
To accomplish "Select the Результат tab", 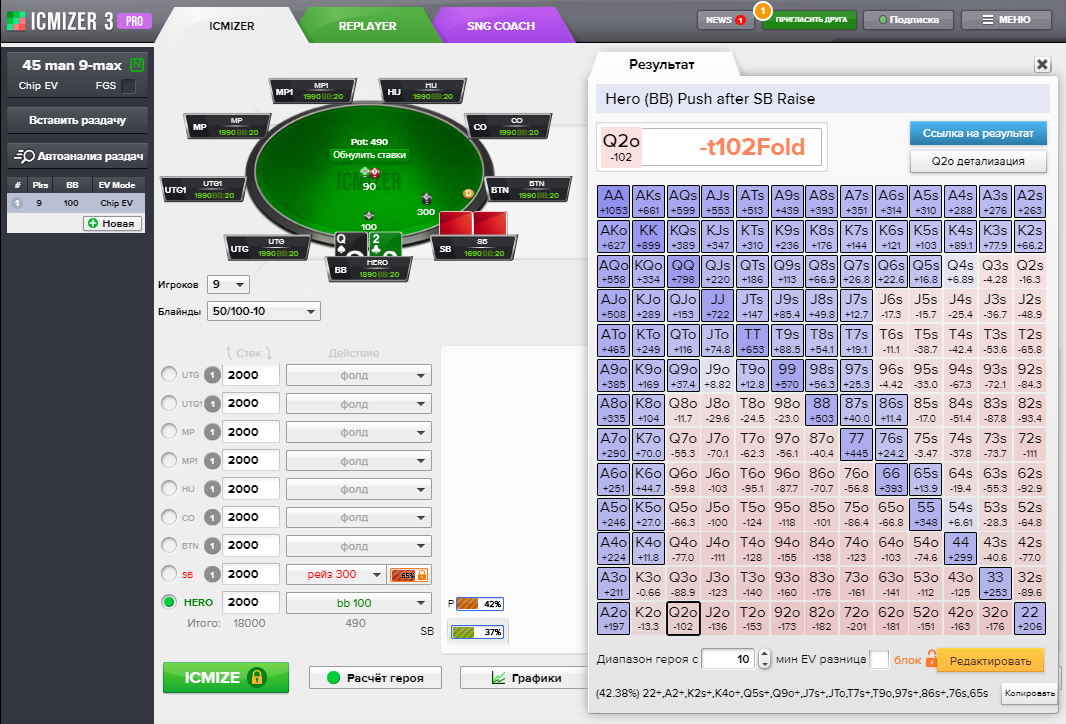I will [661, 65].
